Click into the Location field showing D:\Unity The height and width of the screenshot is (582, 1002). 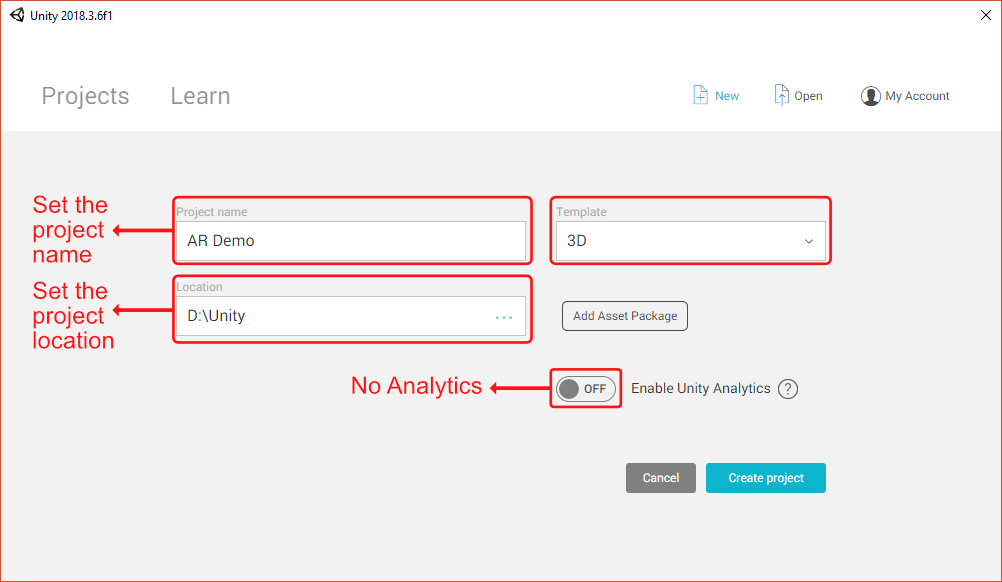330,316
